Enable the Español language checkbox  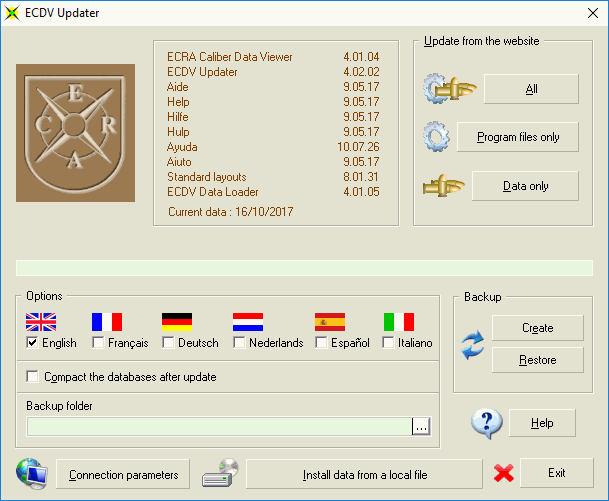tap(321, 343)
